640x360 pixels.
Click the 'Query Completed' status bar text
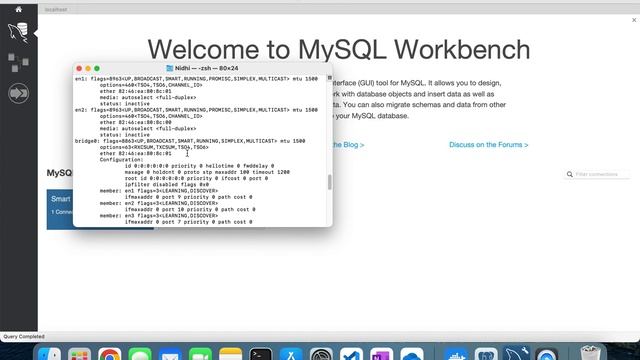click(x=24, y=337)
